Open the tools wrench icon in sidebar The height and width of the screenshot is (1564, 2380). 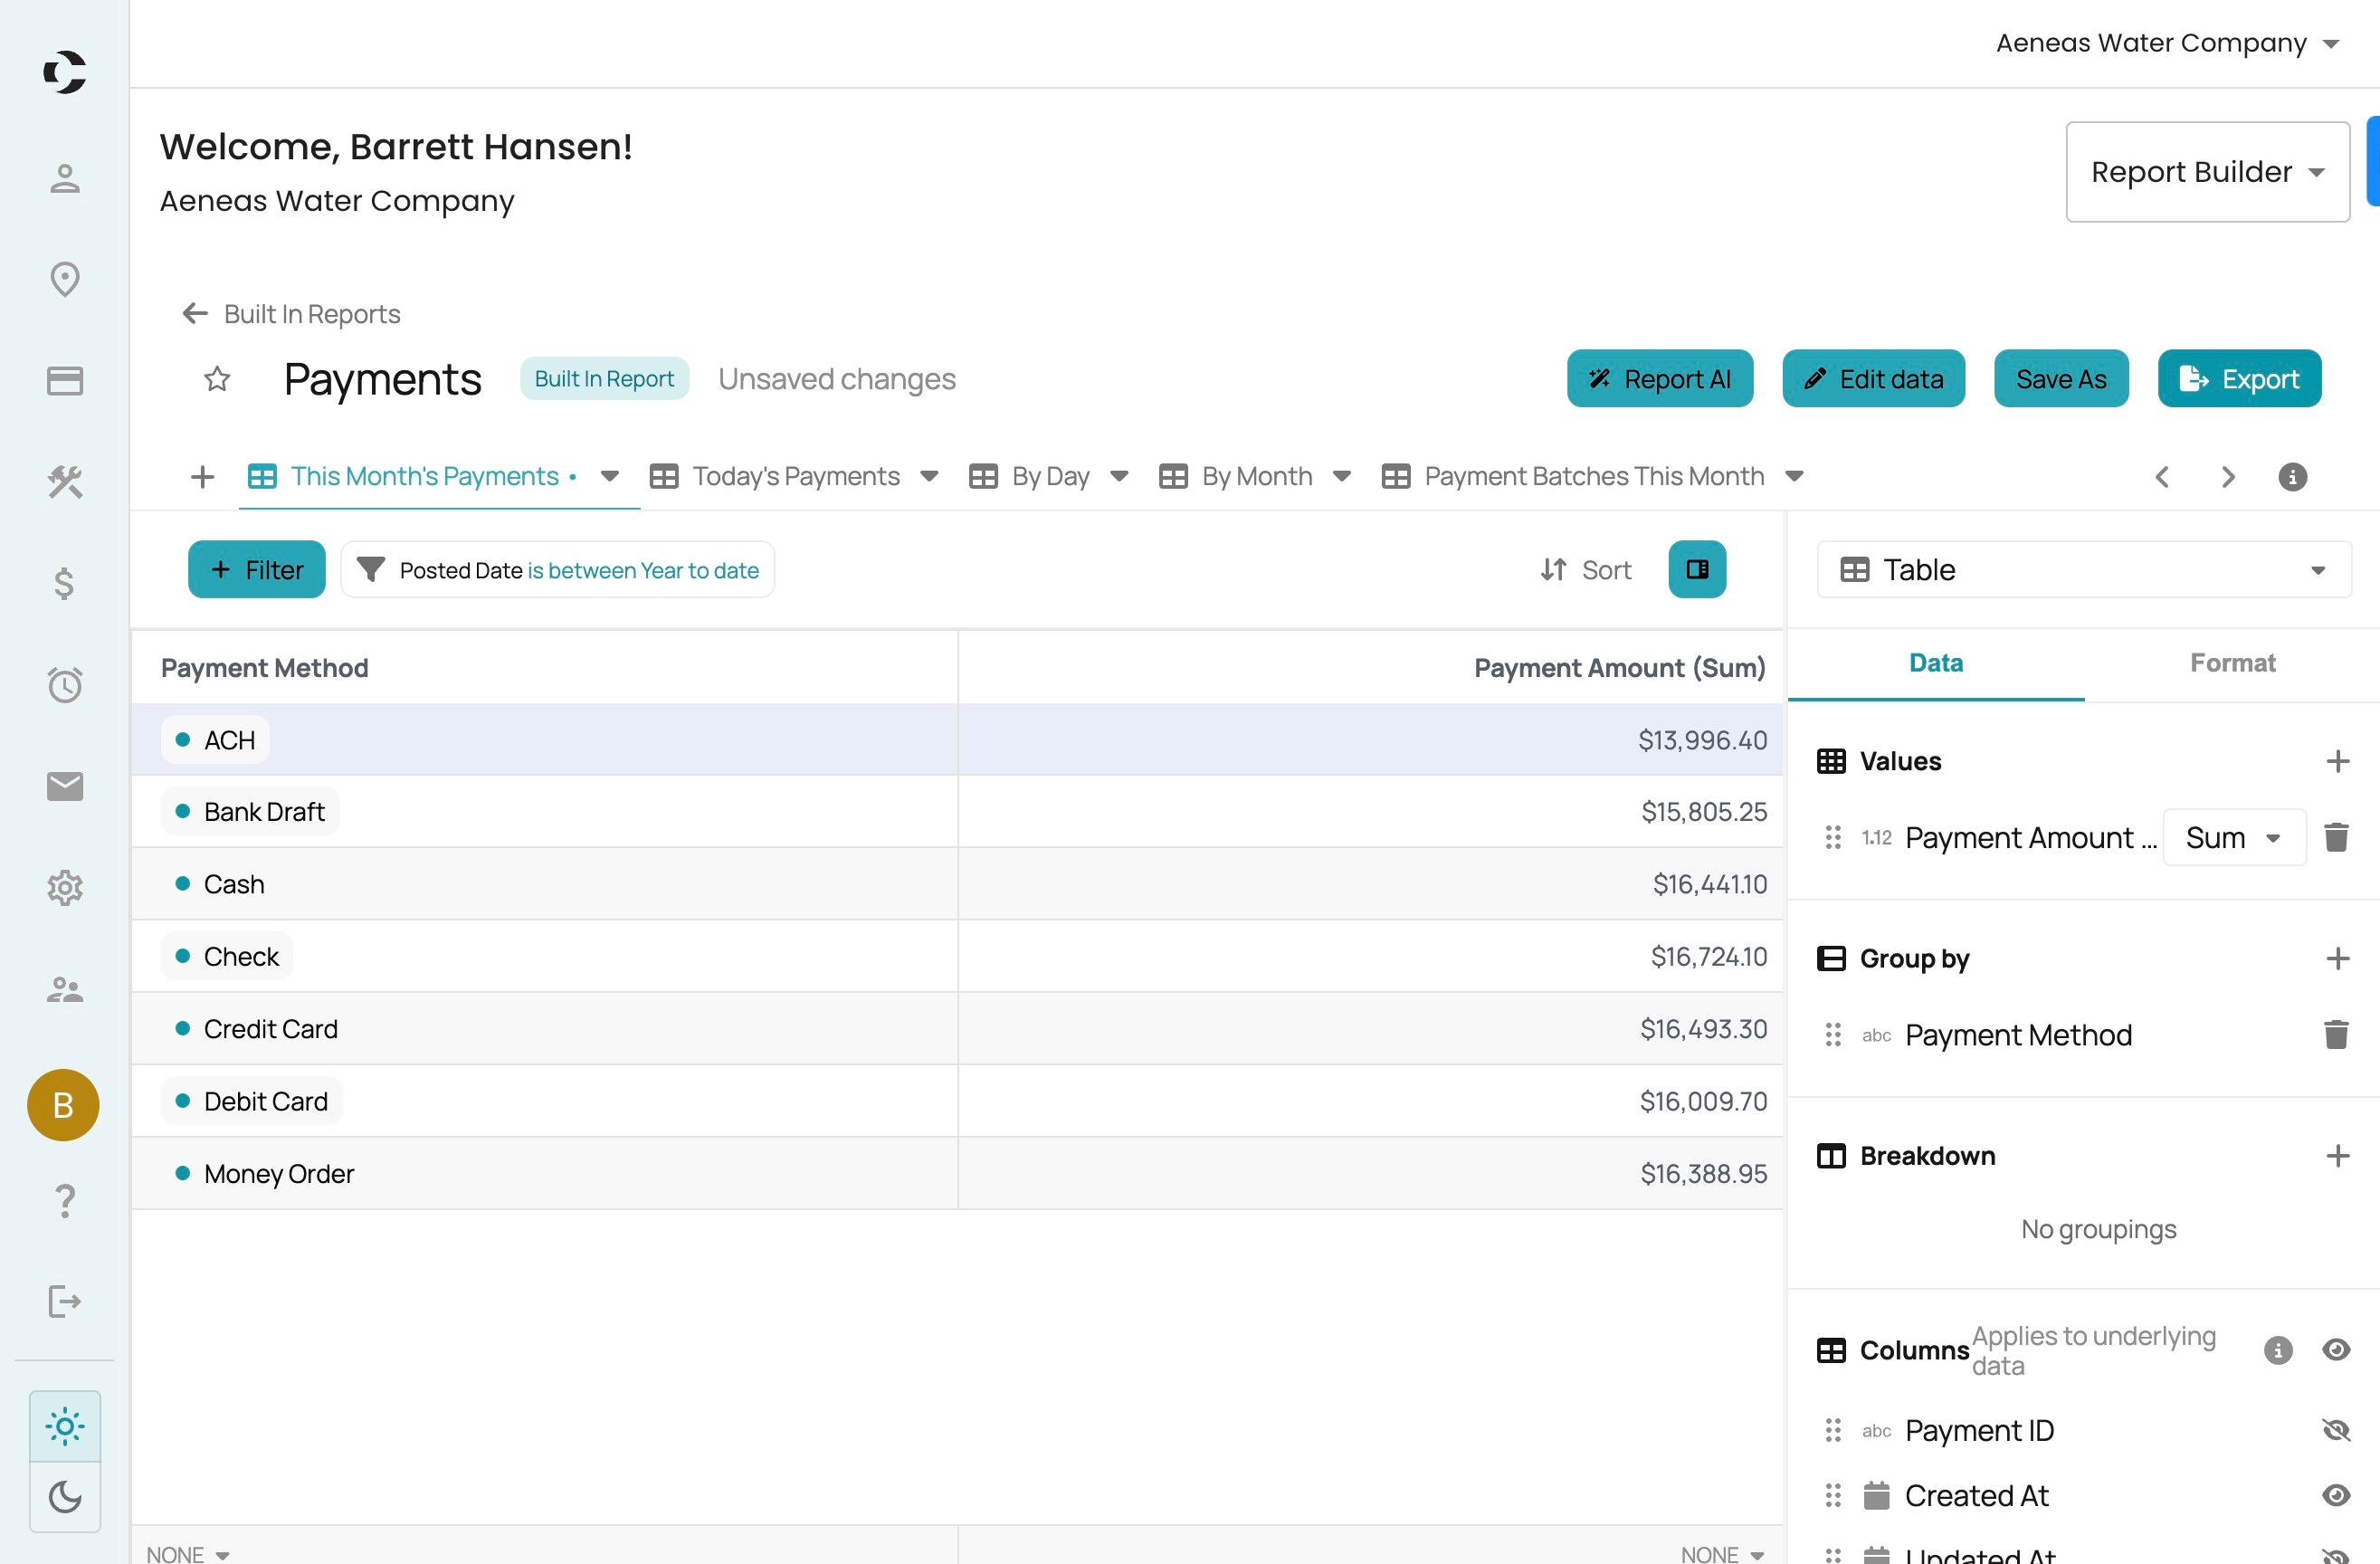pyautogui.click(x=65, y=482)
